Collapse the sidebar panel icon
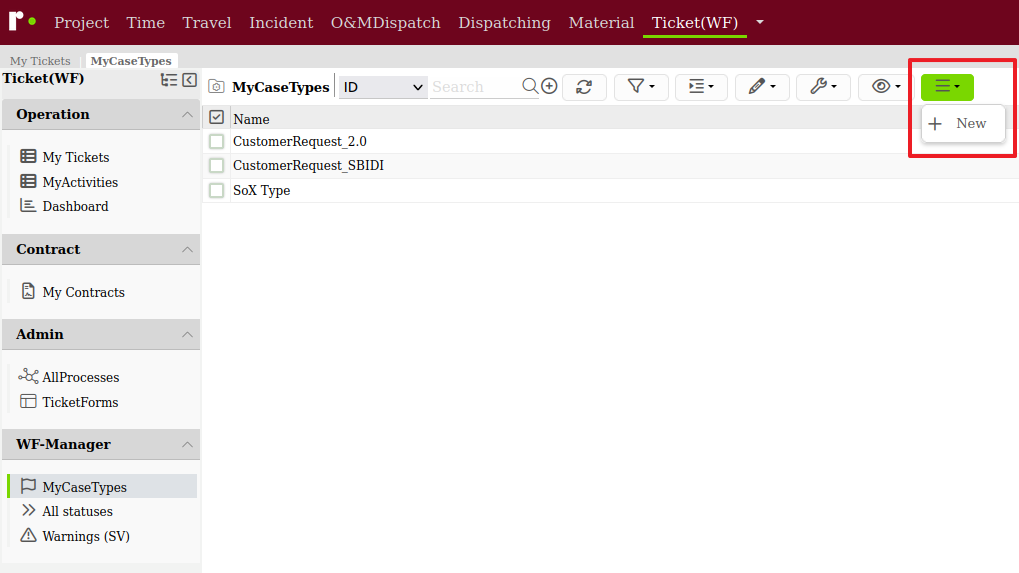1019x573 pixels. pyautogui.click(x=190, y=79)
